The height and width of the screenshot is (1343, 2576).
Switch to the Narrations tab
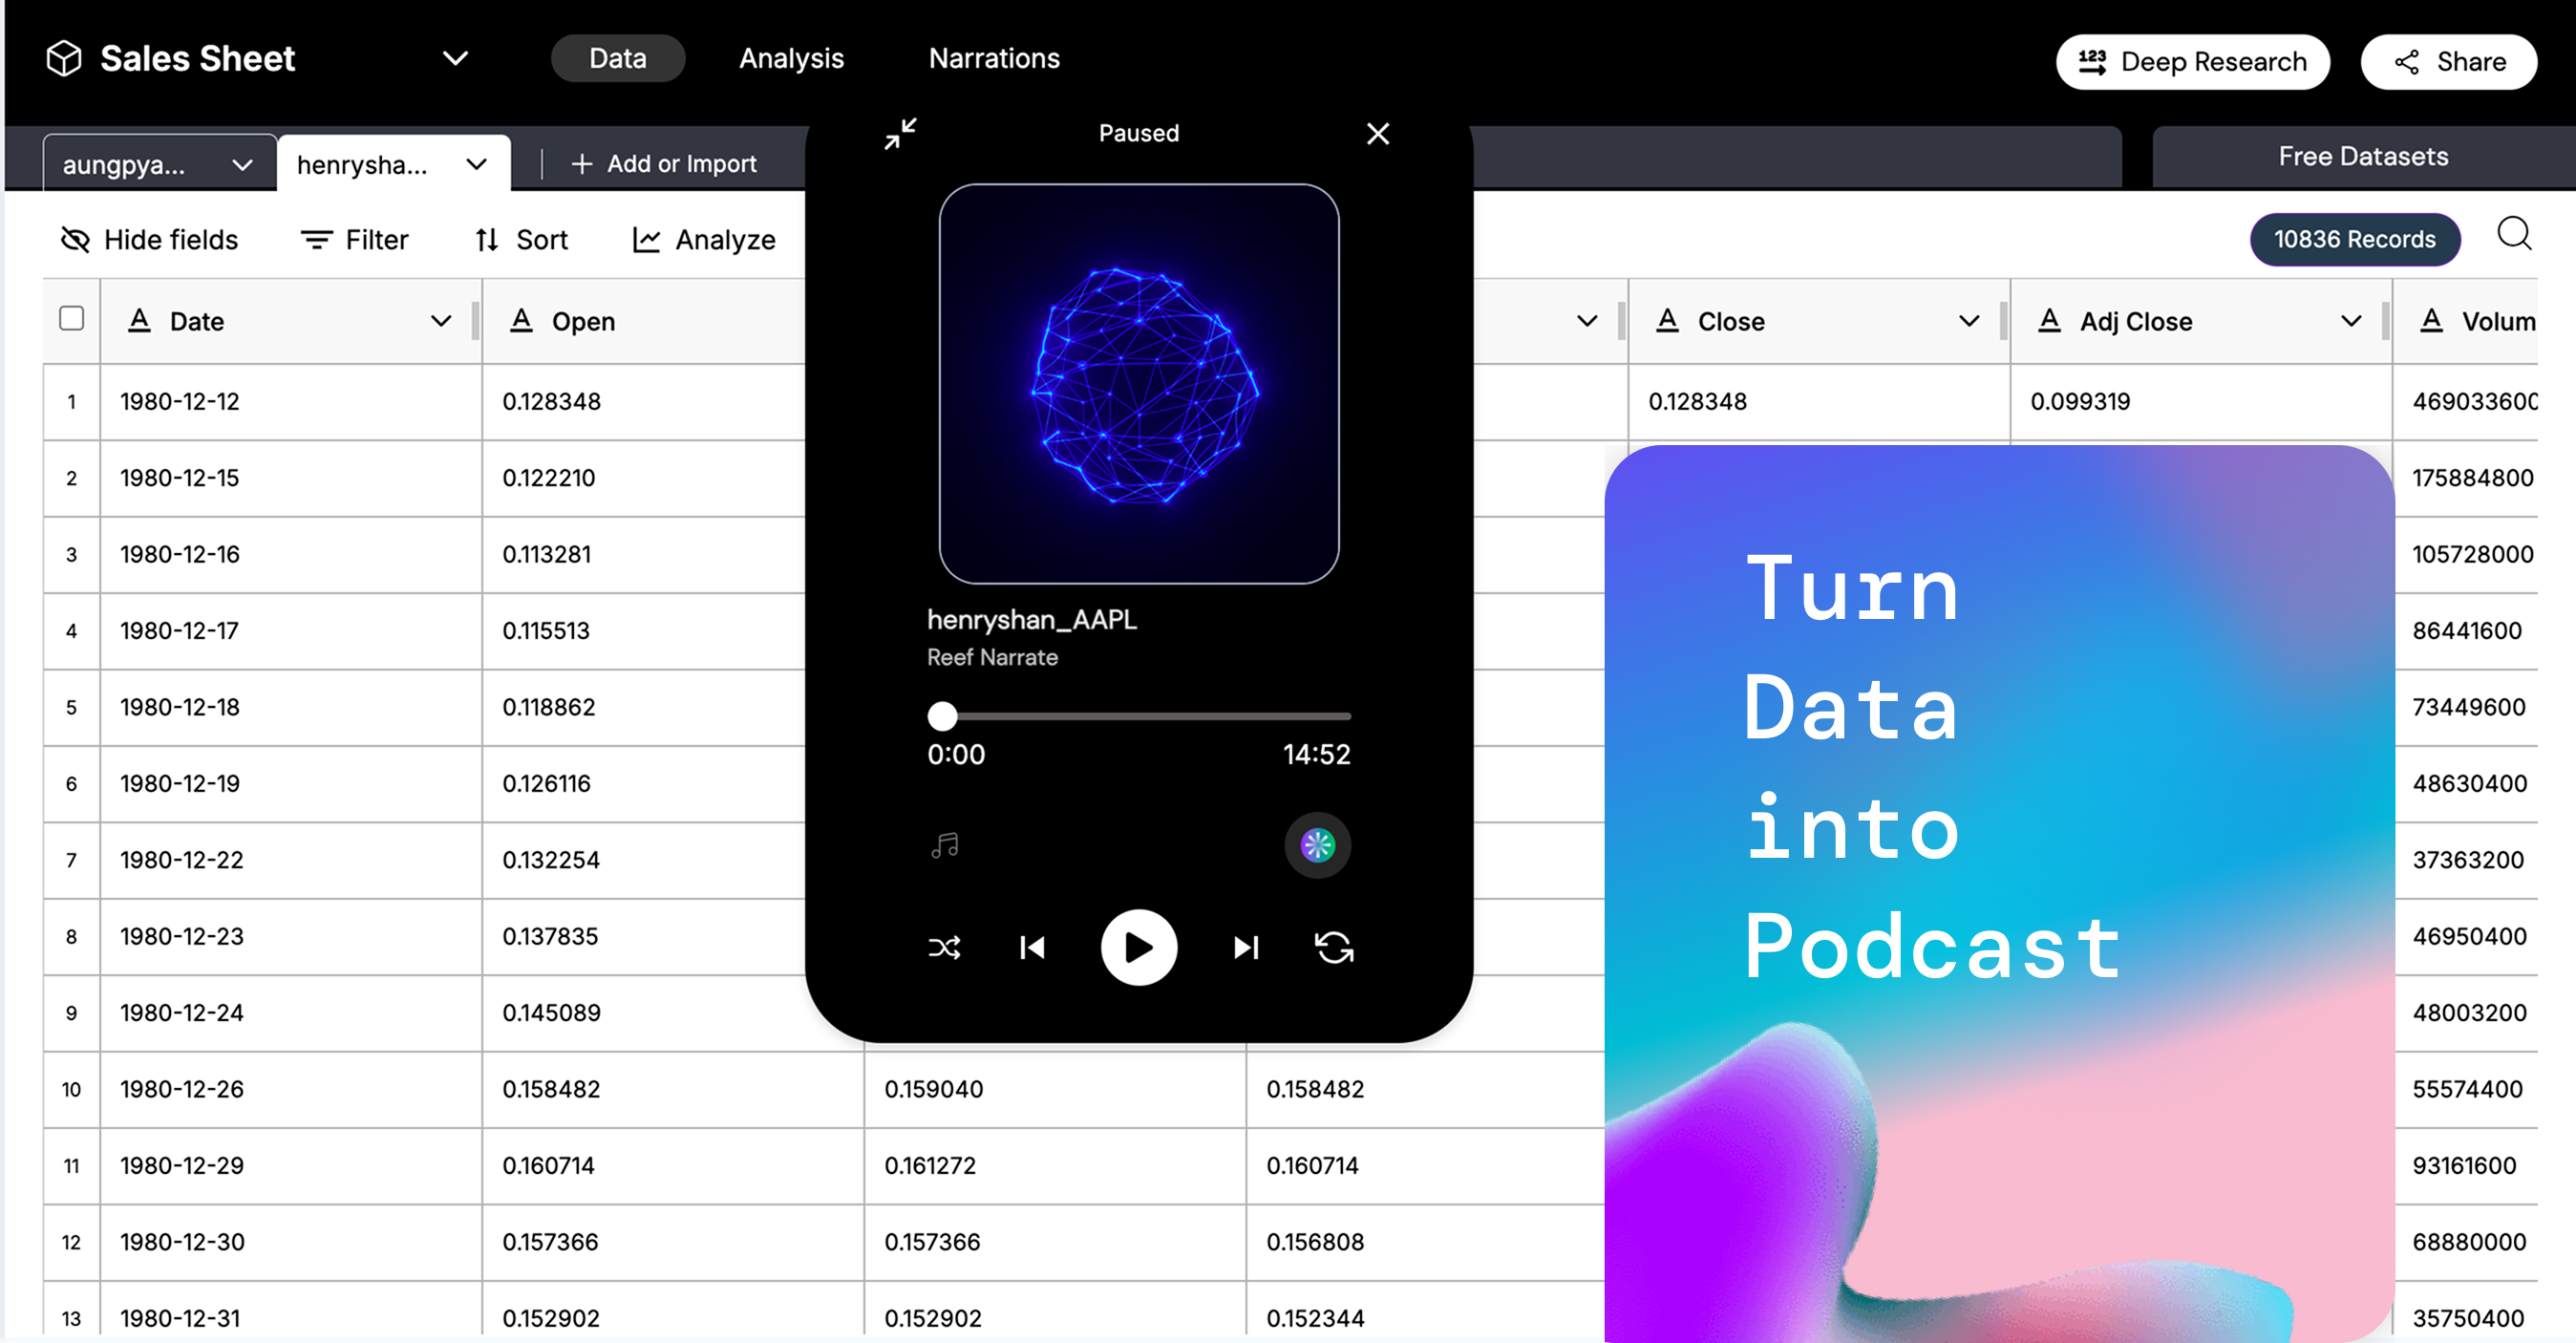(994, 58)
